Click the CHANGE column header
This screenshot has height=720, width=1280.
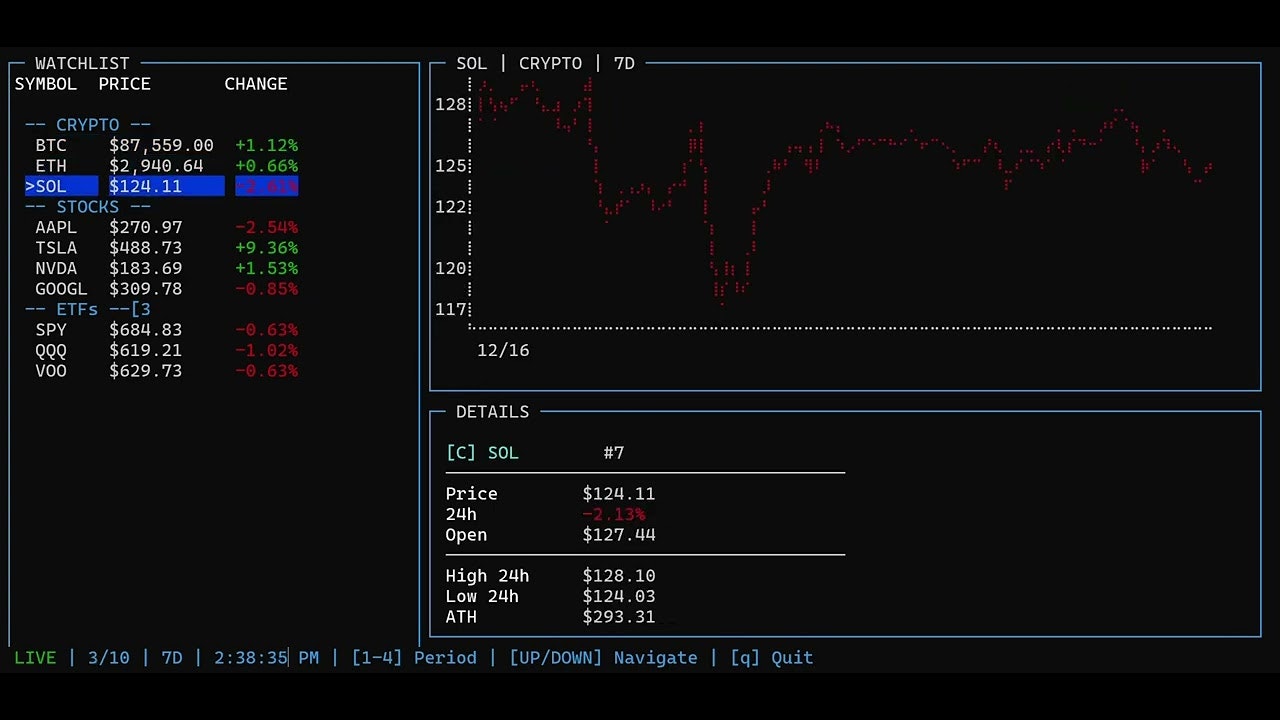coord(256,84)
